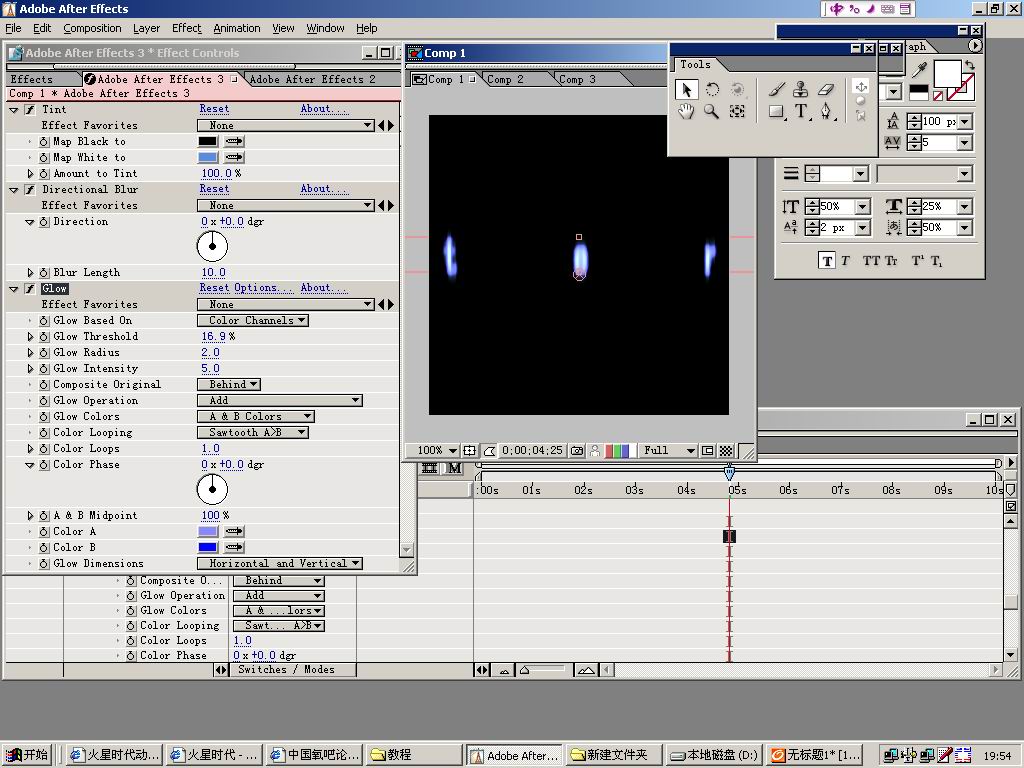Select the Rotation tool
Image resolution: width=1024 pixels, height=768 pixels.
click(711, 89)
